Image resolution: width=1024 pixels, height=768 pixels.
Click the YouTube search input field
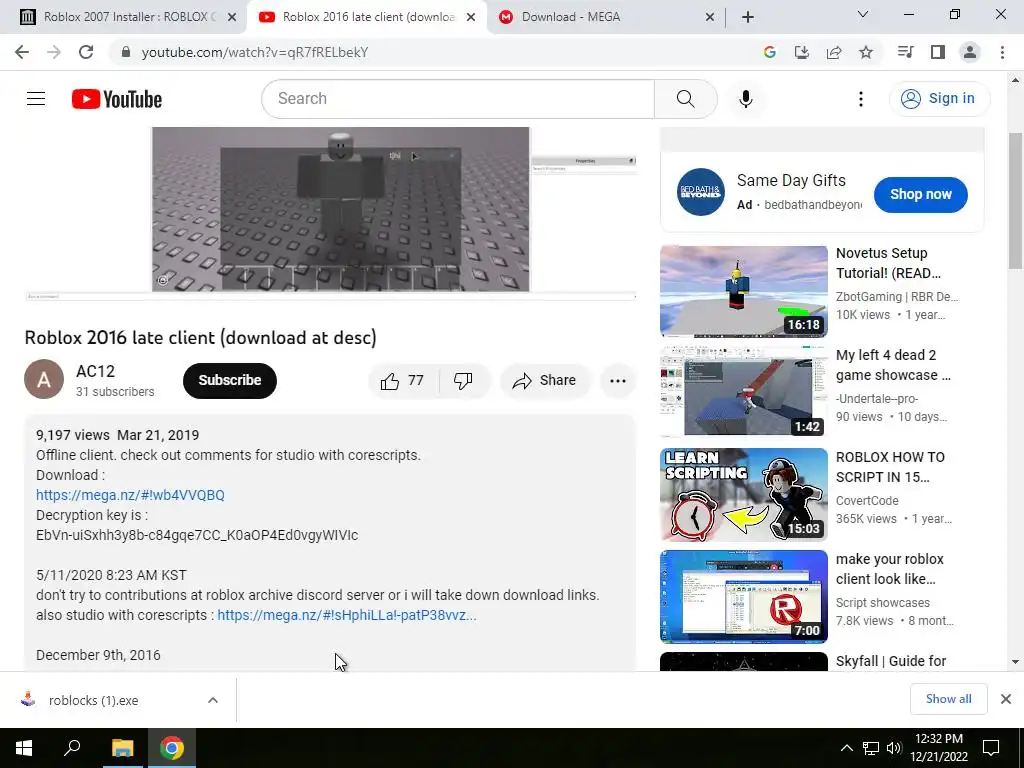(x=458, y=99)
